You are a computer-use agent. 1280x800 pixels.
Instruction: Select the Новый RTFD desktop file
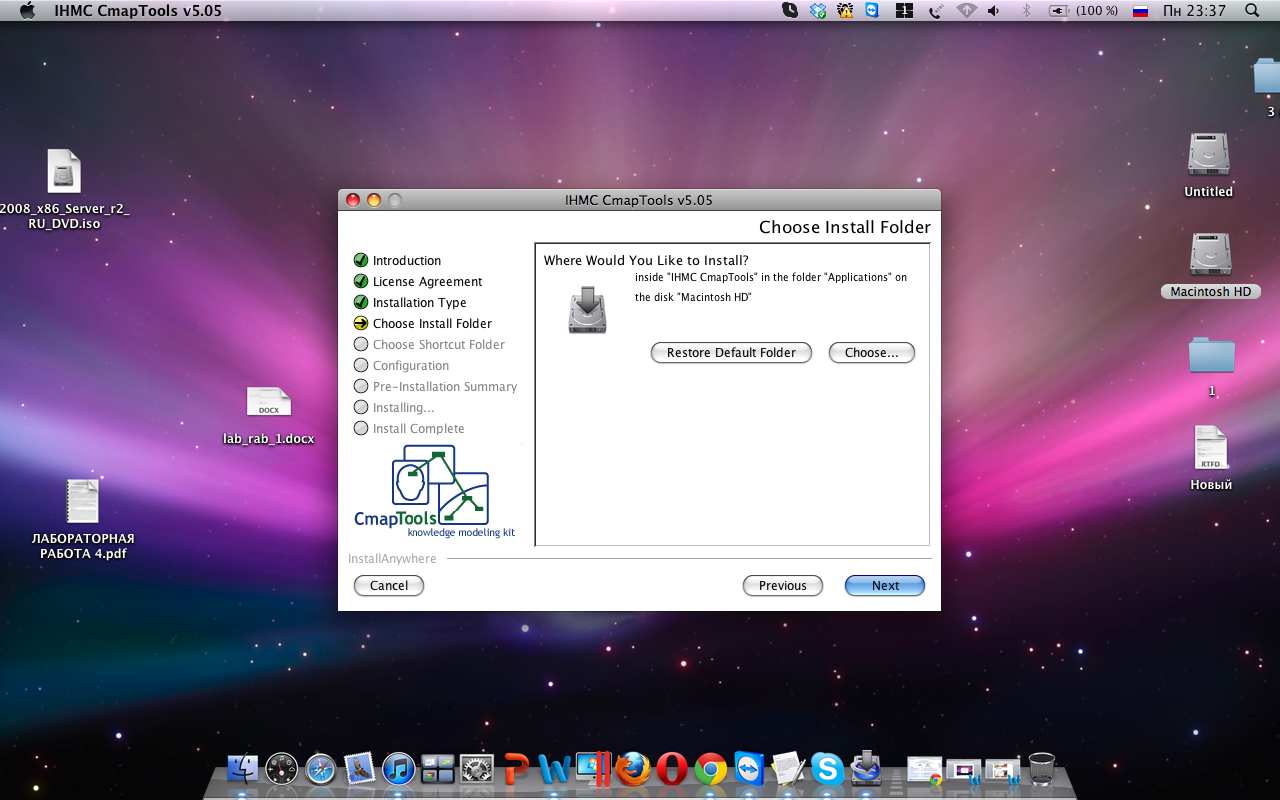pos(1211,459)
